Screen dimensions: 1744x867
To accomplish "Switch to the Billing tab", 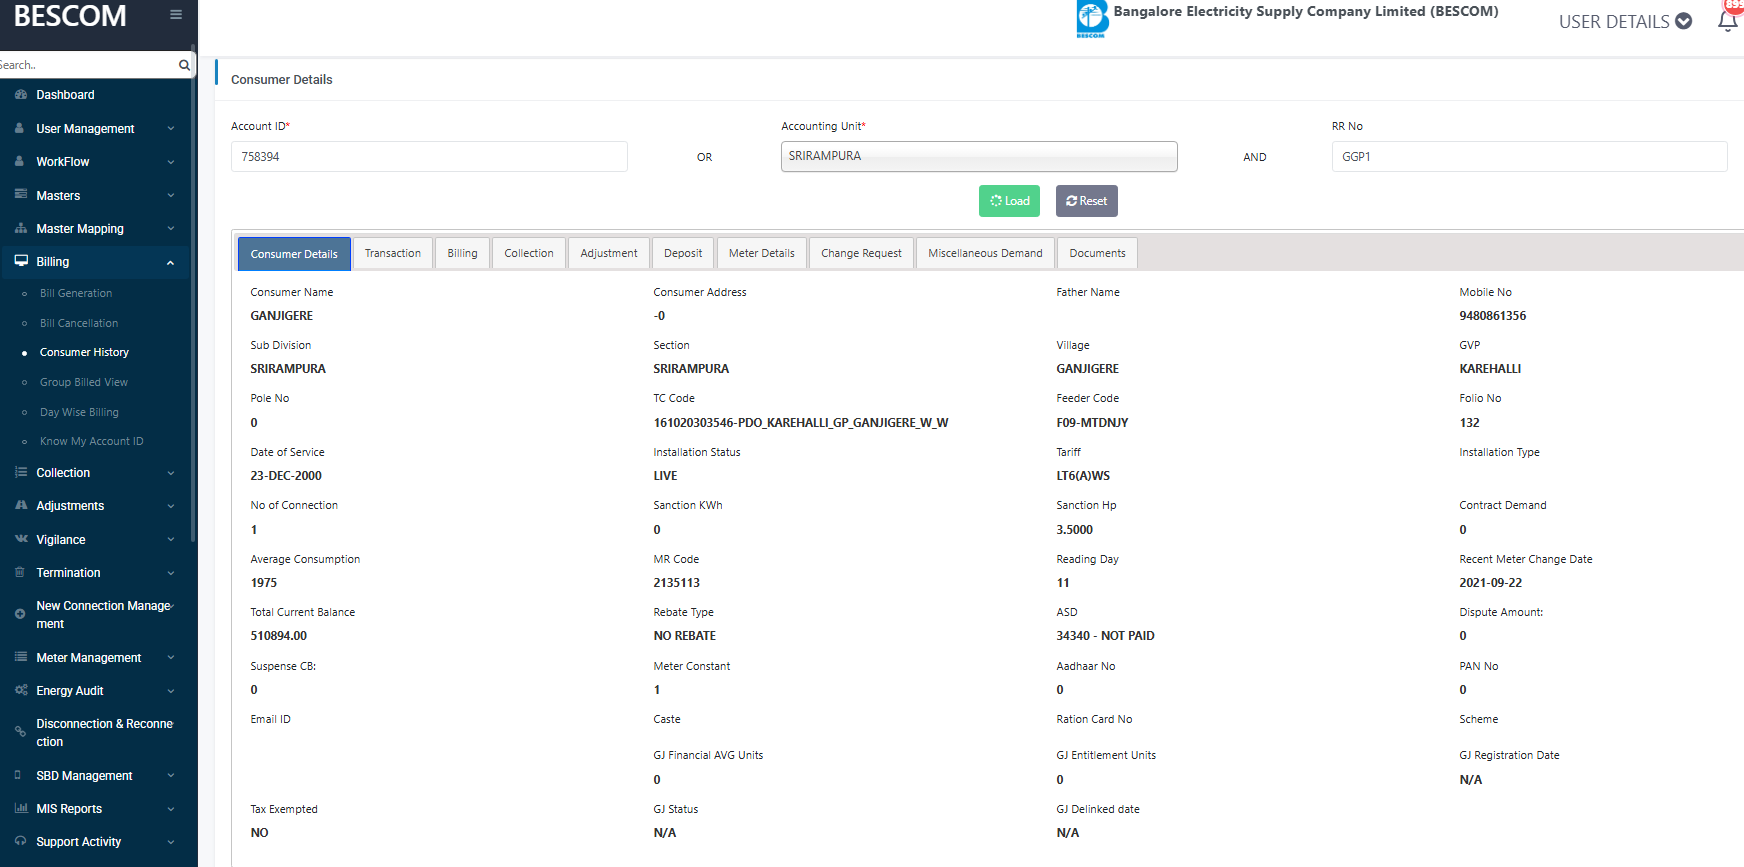I will click(462, 253).
